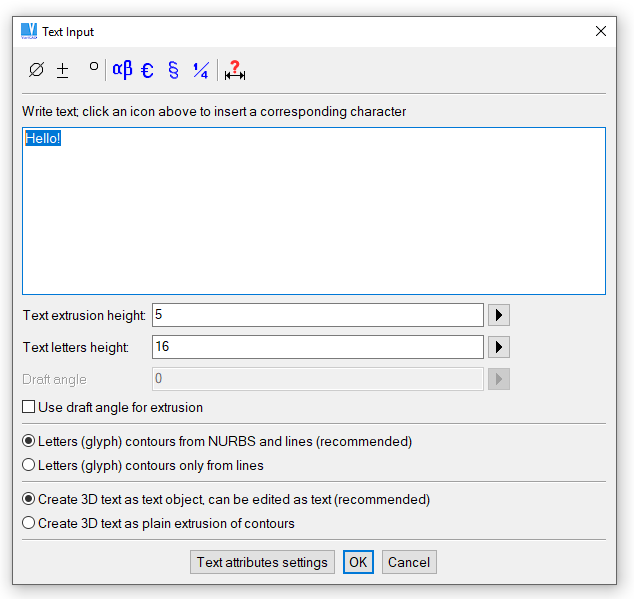The image size is (634, 599).
Task: Click the dimension question mark icon
Action: (235, 70)
